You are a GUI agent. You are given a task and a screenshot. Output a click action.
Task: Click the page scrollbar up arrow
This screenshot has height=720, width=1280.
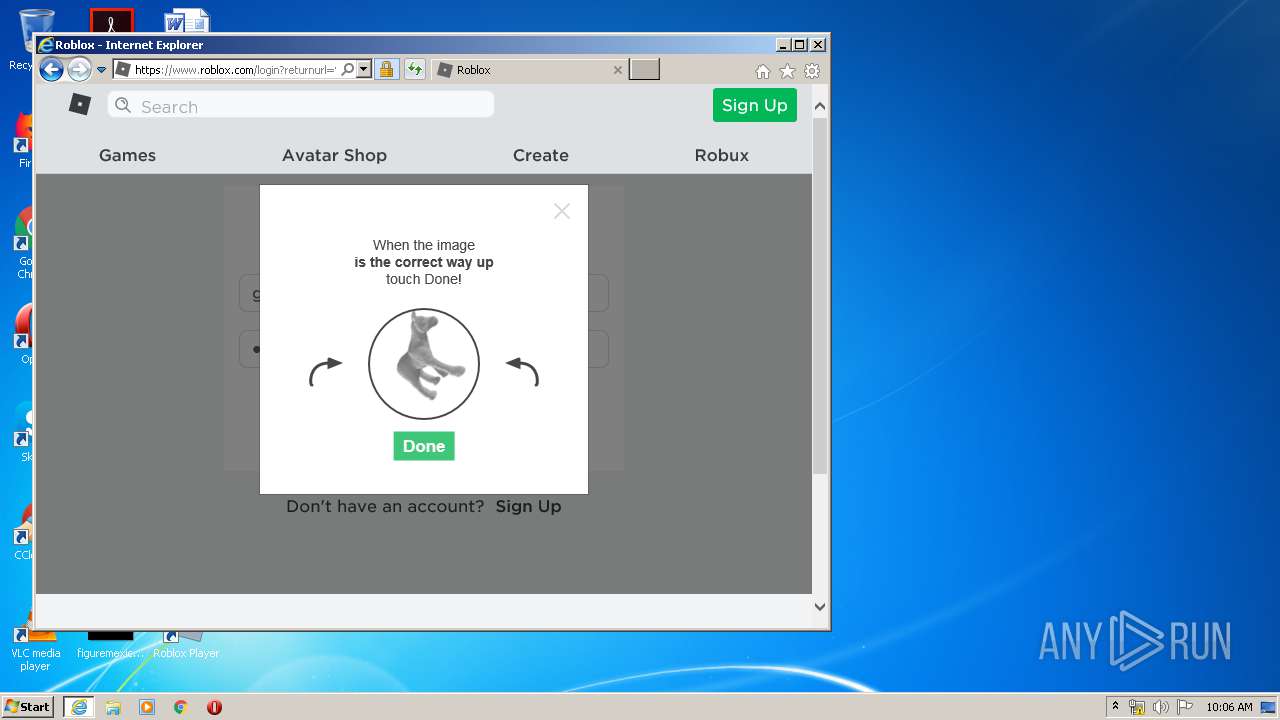pyautogui.click(x=820, y=106)
